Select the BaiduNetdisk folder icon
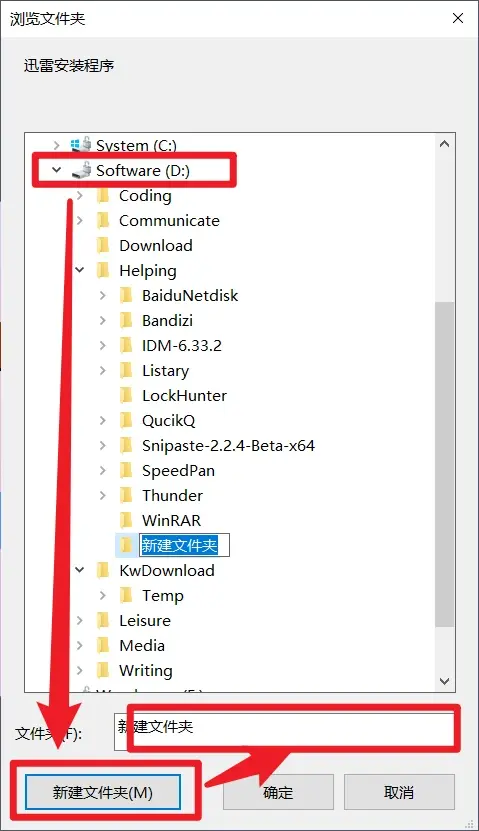The width and height of the screenshot is (479, 831). [x=126, y=295]
